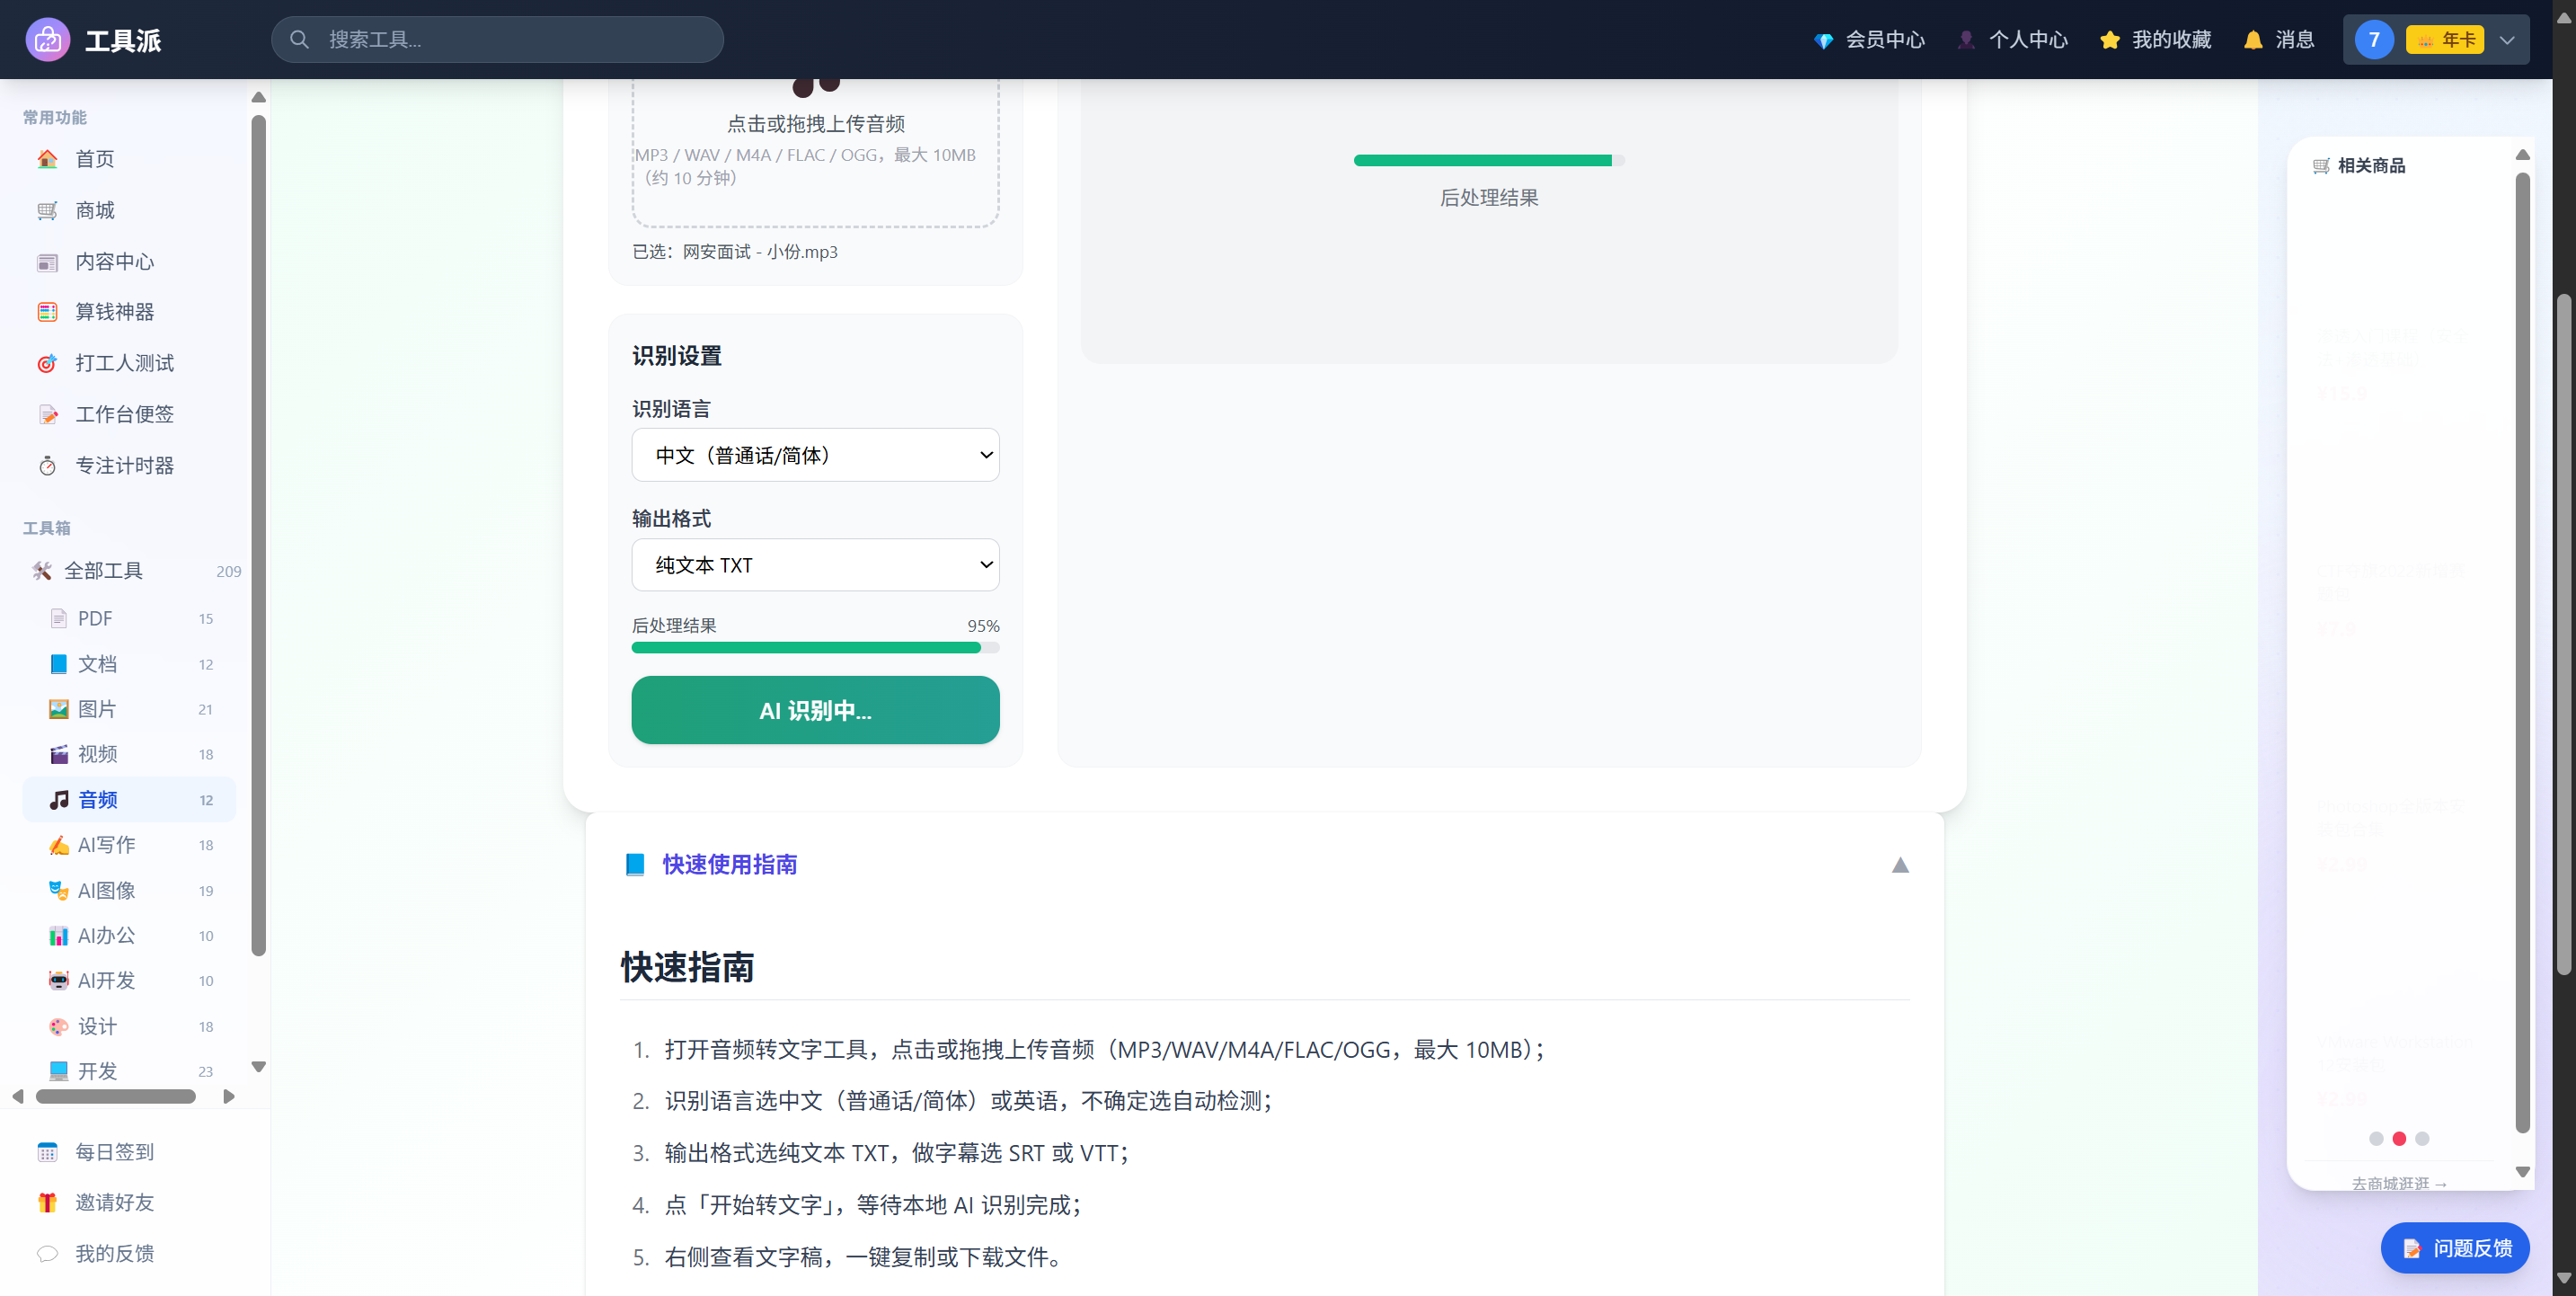The image size is (2576, 1296).
Task: Select the 音频 category
Action: click(x=129, y=800)
